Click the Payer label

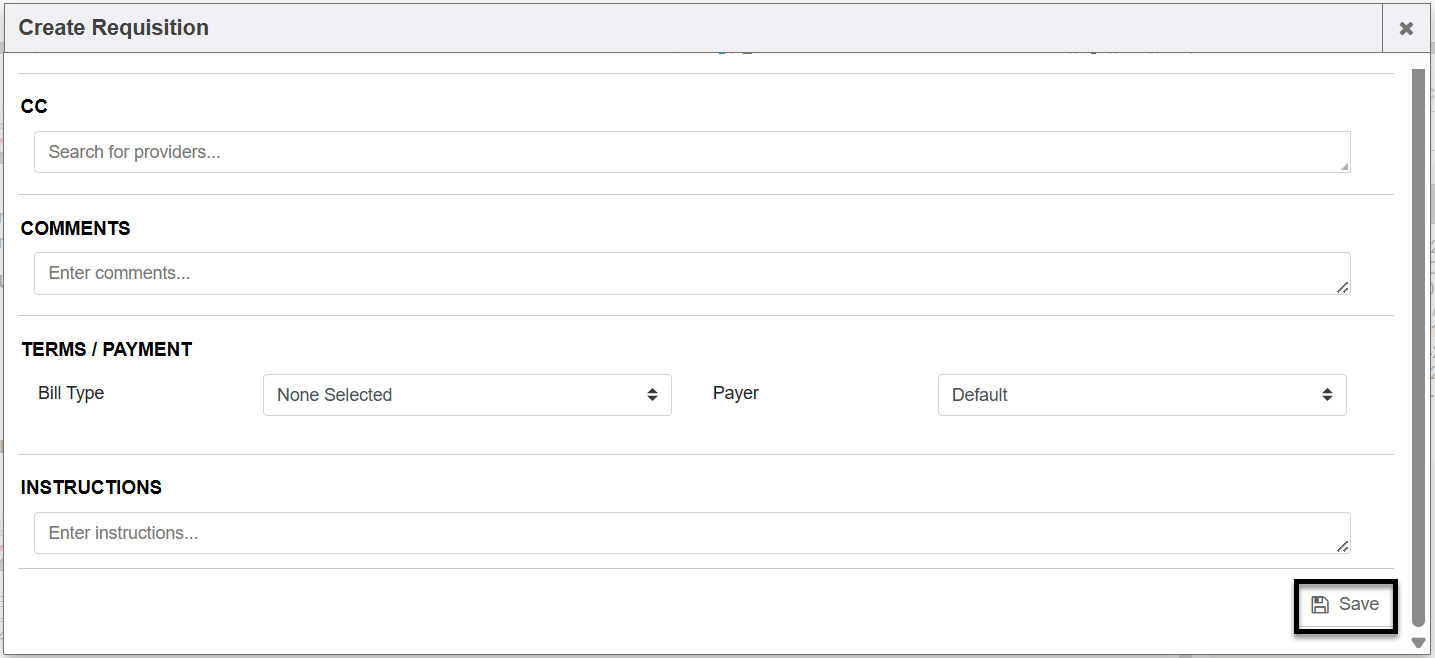tap(735, 393)
